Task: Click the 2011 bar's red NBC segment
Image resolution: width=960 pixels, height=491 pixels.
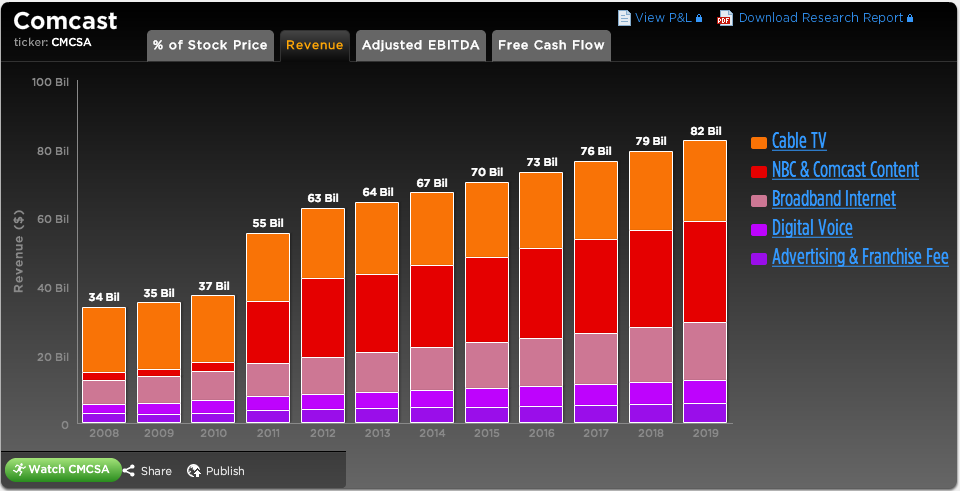Action: point(267,332)
